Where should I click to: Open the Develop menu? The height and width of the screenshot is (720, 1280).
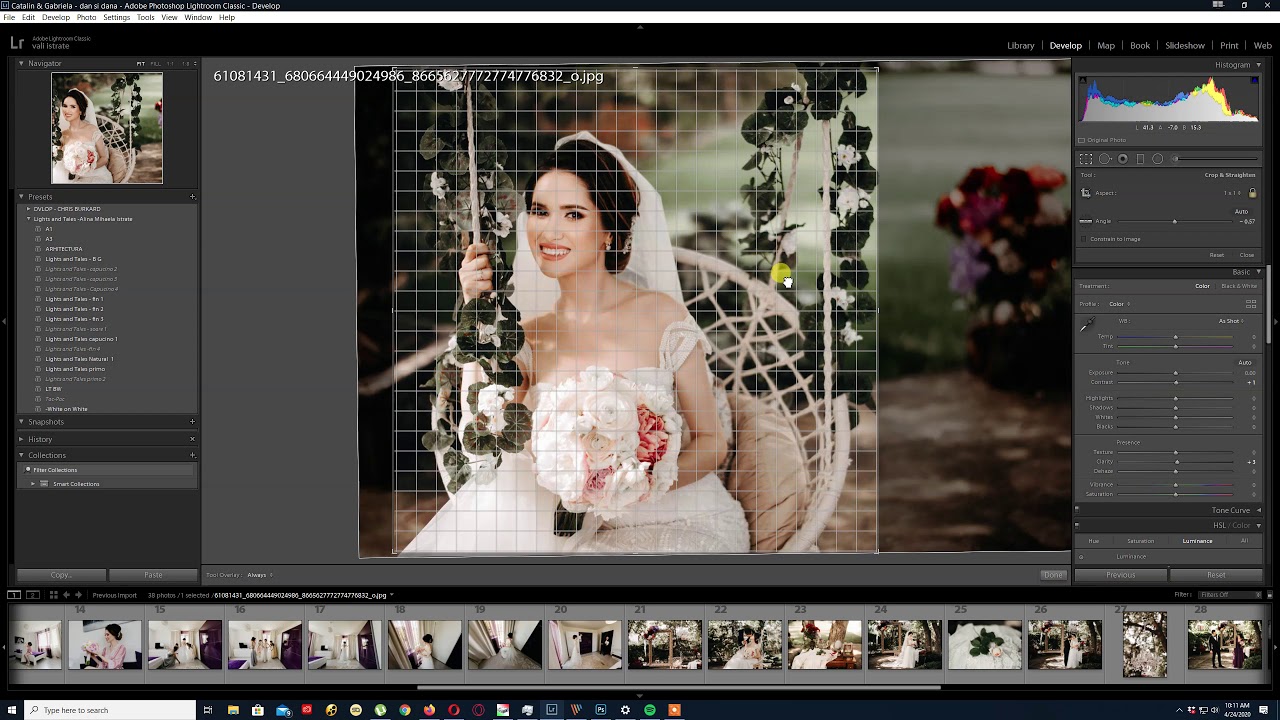pyautogui.click(x=56, y=17)
